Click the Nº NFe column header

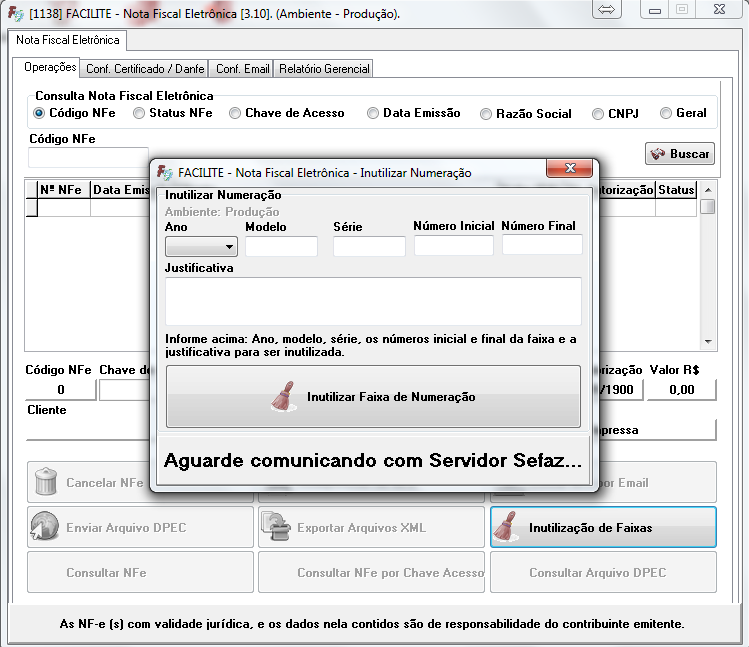click(x=64, y=190)
